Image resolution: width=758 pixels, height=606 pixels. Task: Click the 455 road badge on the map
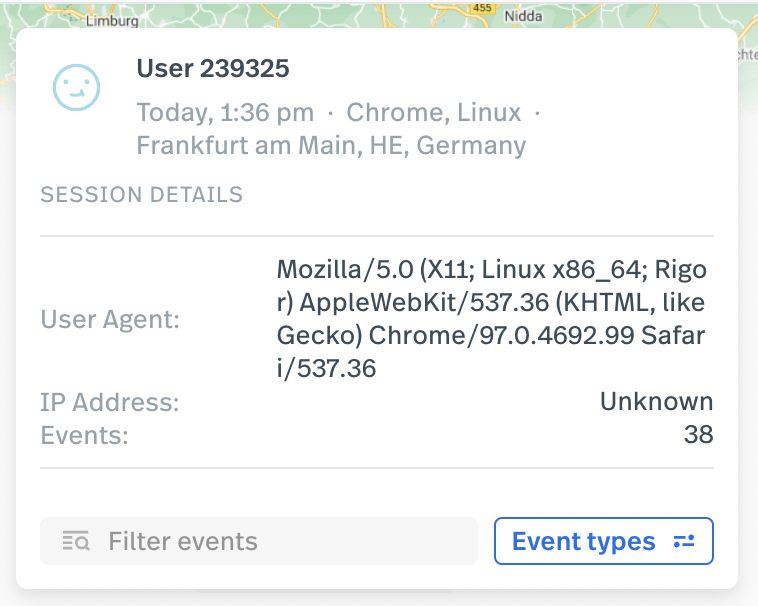[x=482, y=8]
